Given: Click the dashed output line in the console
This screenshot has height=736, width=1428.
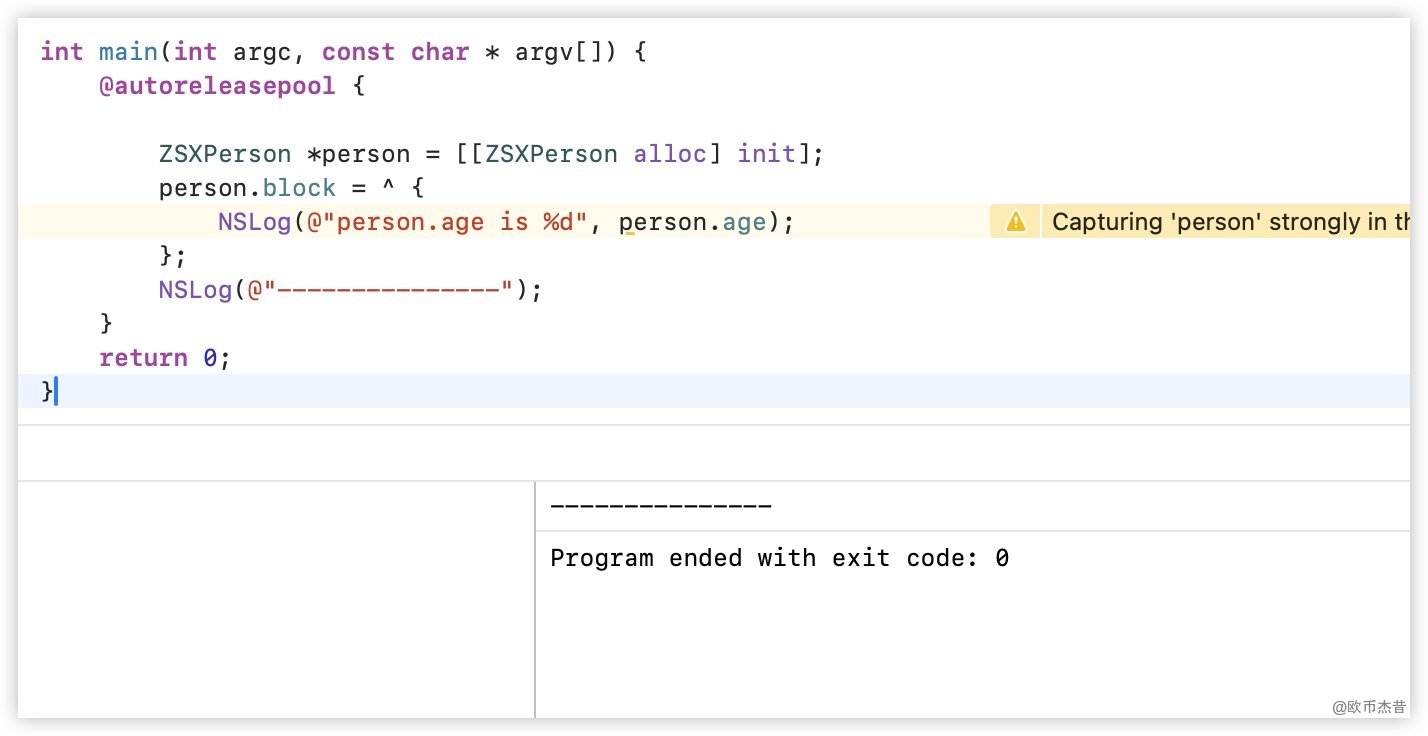Looking at the screenshot, I should tap(660, 507).
